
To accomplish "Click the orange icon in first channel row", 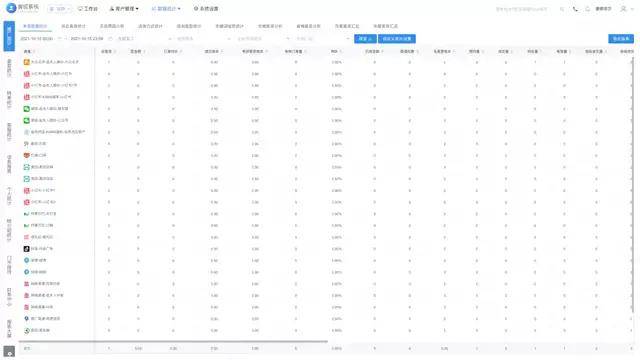I will pos(27,62).
